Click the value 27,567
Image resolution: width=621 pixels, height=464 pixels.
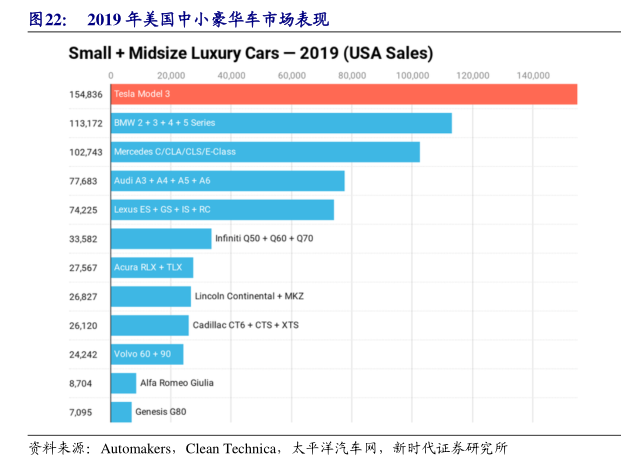[x=83, y=268]
